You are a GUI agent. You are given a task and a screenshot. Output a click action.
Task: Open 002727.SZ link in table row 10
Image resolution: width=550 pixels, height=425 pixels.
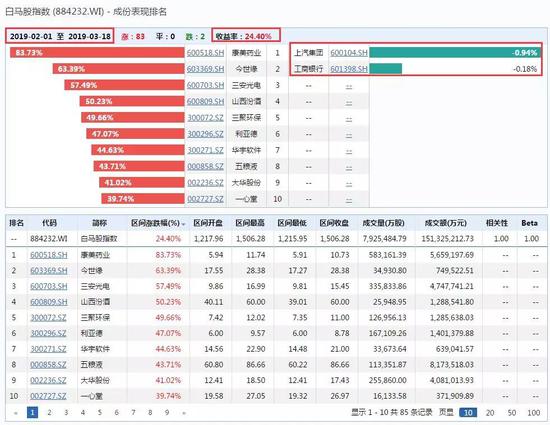coord(48,396)
